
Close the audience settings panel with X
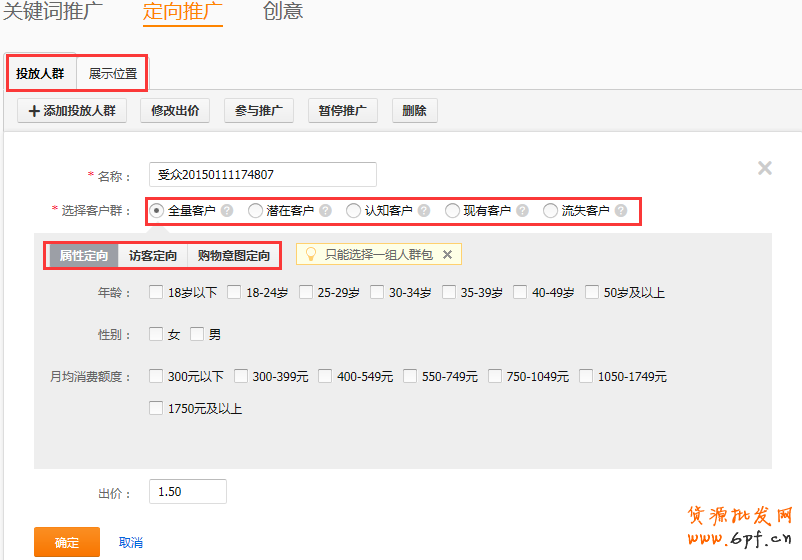[x=765, y=168]
